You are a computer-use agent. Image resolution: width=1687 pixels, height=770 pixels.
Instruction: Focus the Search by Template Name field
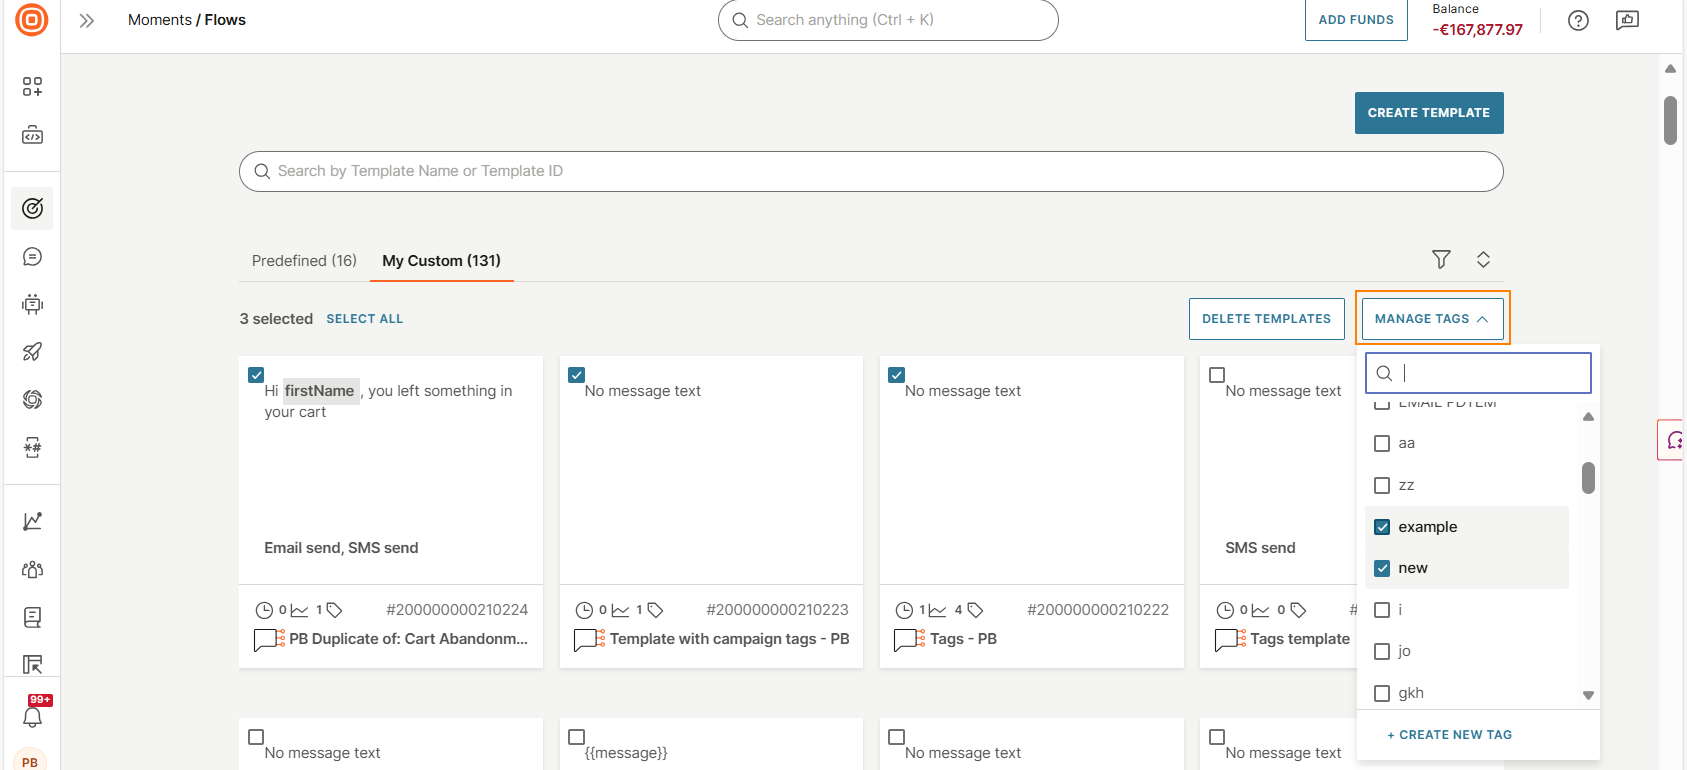coord(871,171)
